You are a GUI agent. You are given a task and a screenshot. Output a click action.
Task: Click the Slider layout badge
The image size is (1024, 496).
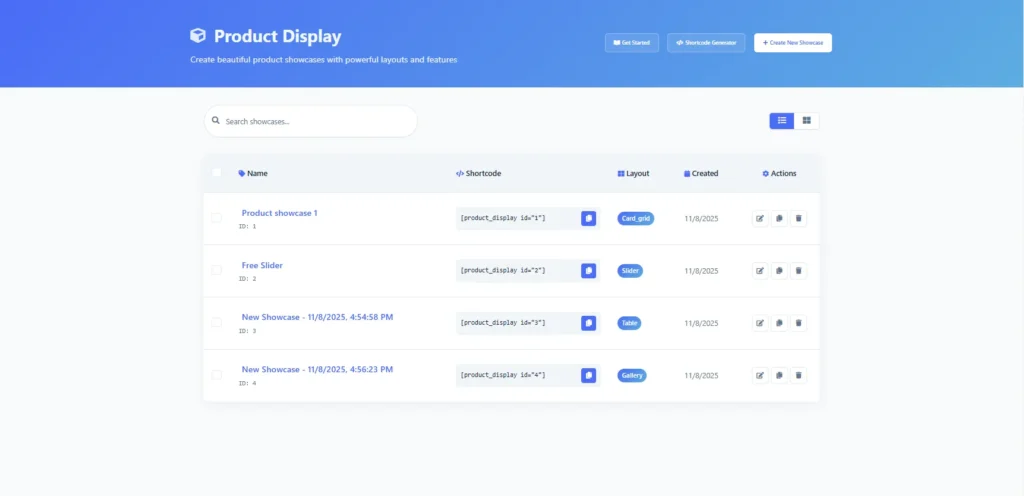(630, 271)
